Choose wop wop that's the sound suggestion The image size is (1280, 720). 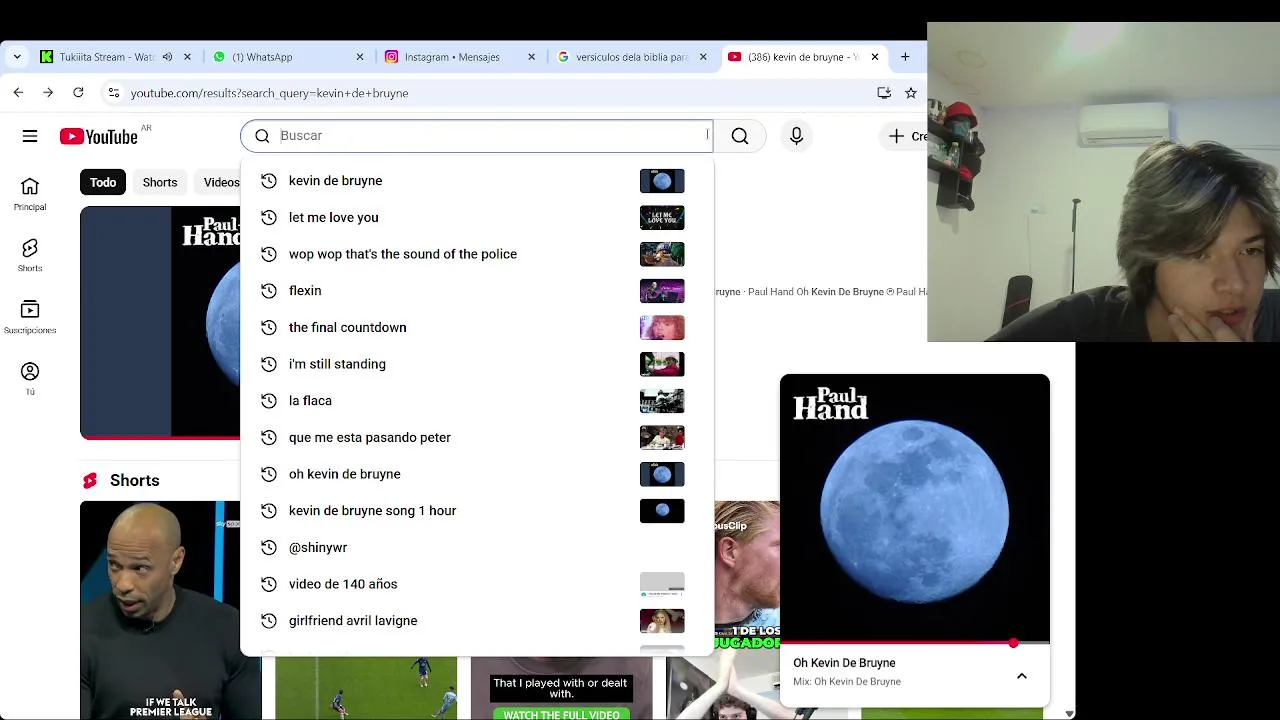[x=476, y=254]
